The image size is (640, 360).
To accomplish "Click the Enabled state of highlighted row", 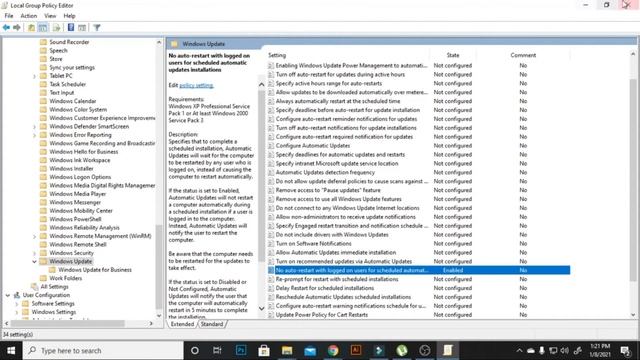I will [x=453, y=270].
